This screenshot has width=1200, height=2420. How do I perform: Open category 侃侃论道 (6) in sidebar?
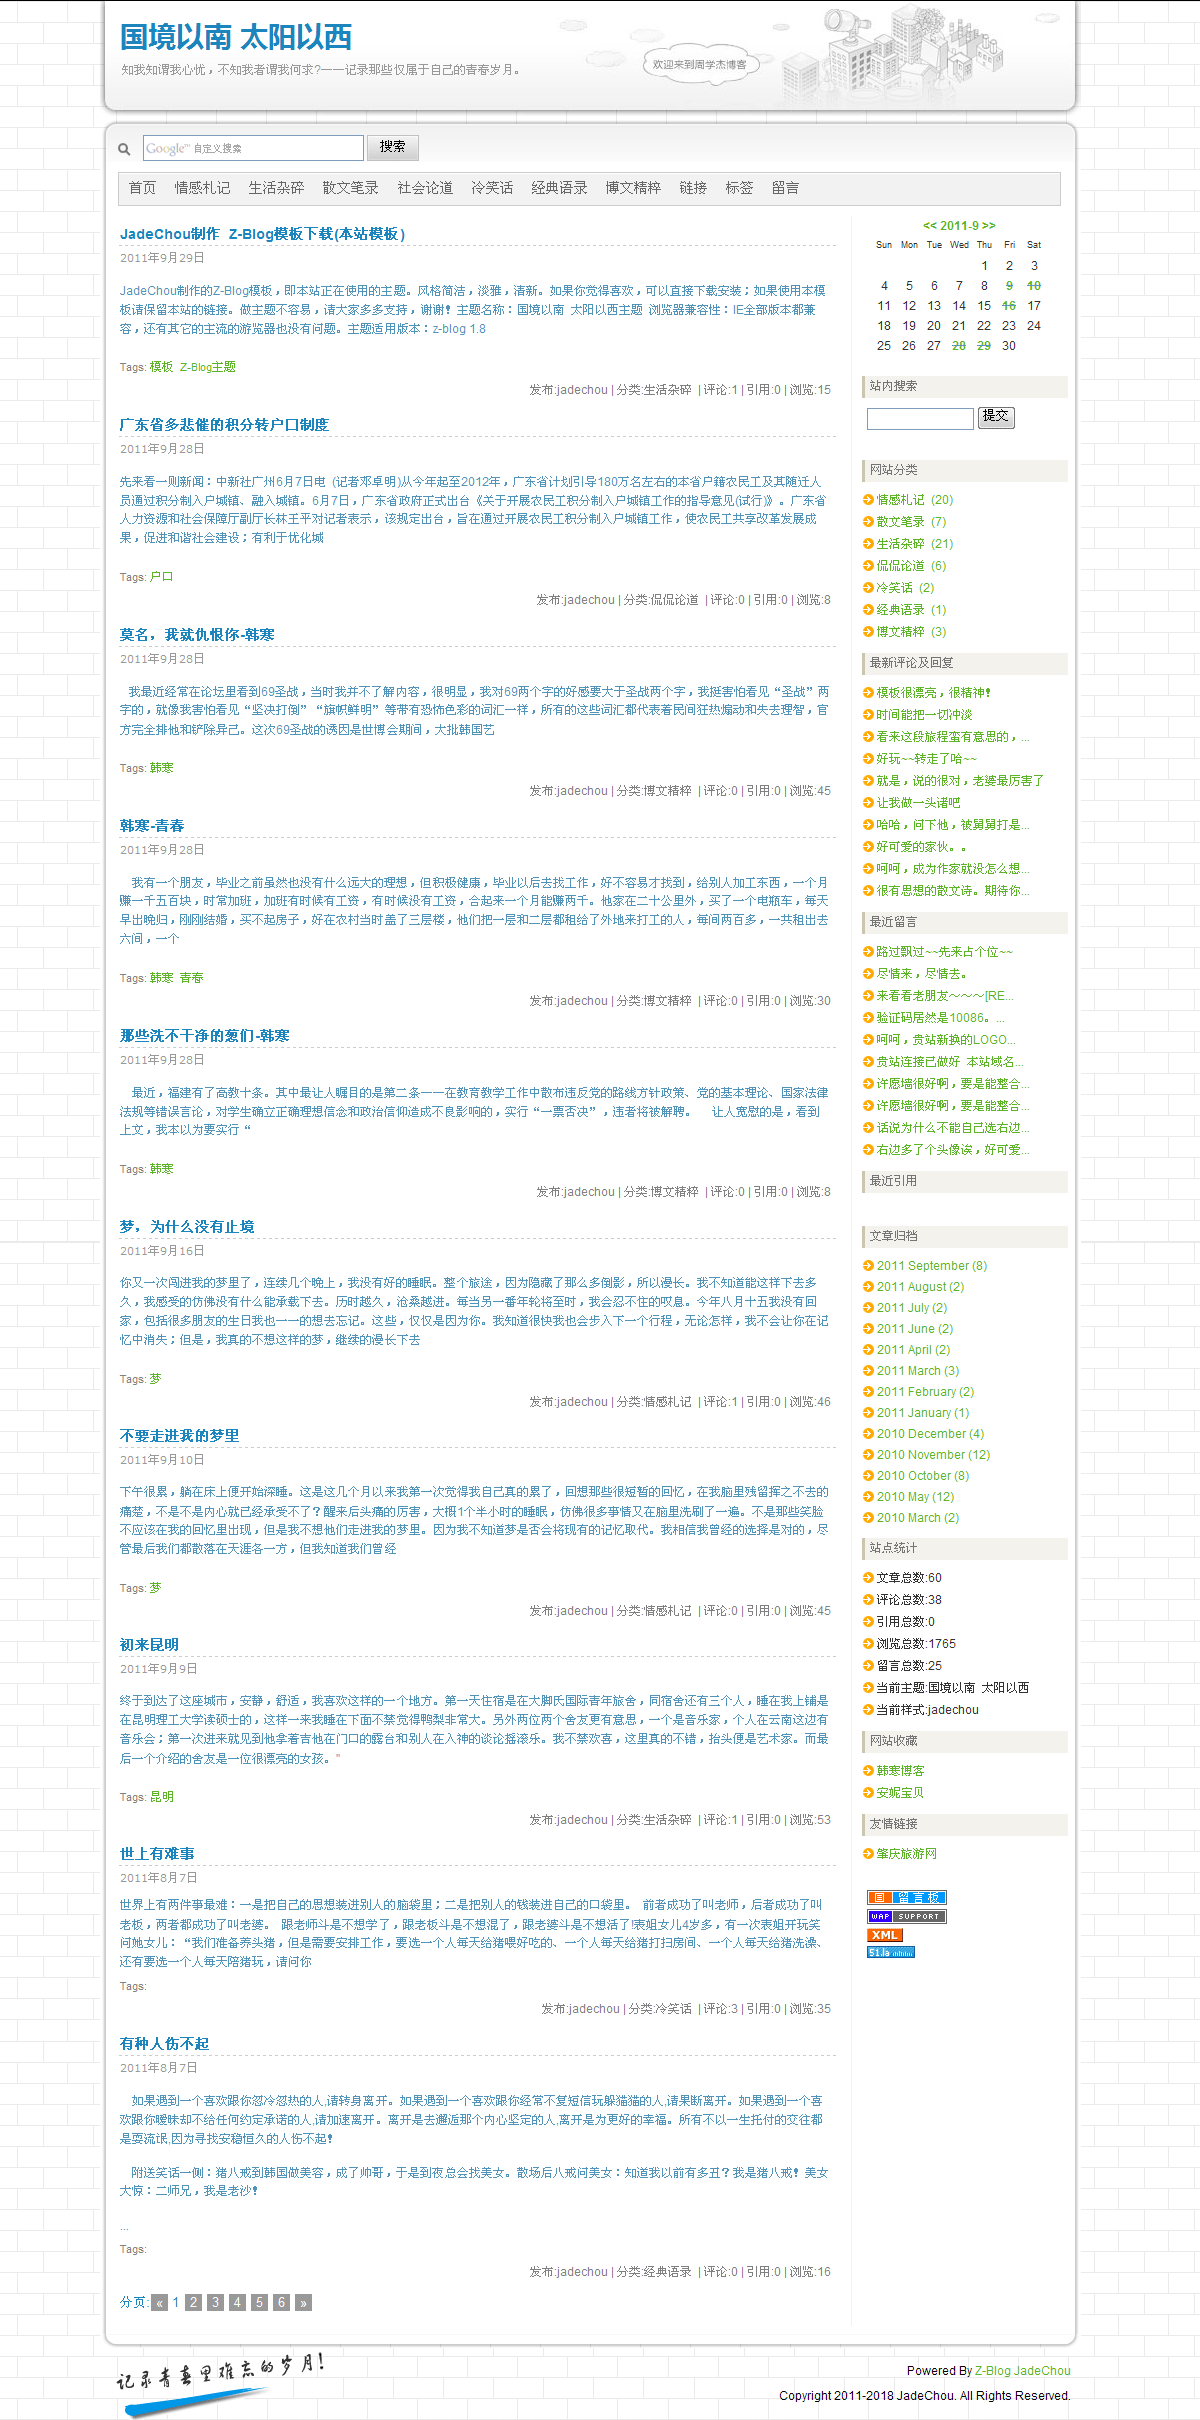(911, 566)
